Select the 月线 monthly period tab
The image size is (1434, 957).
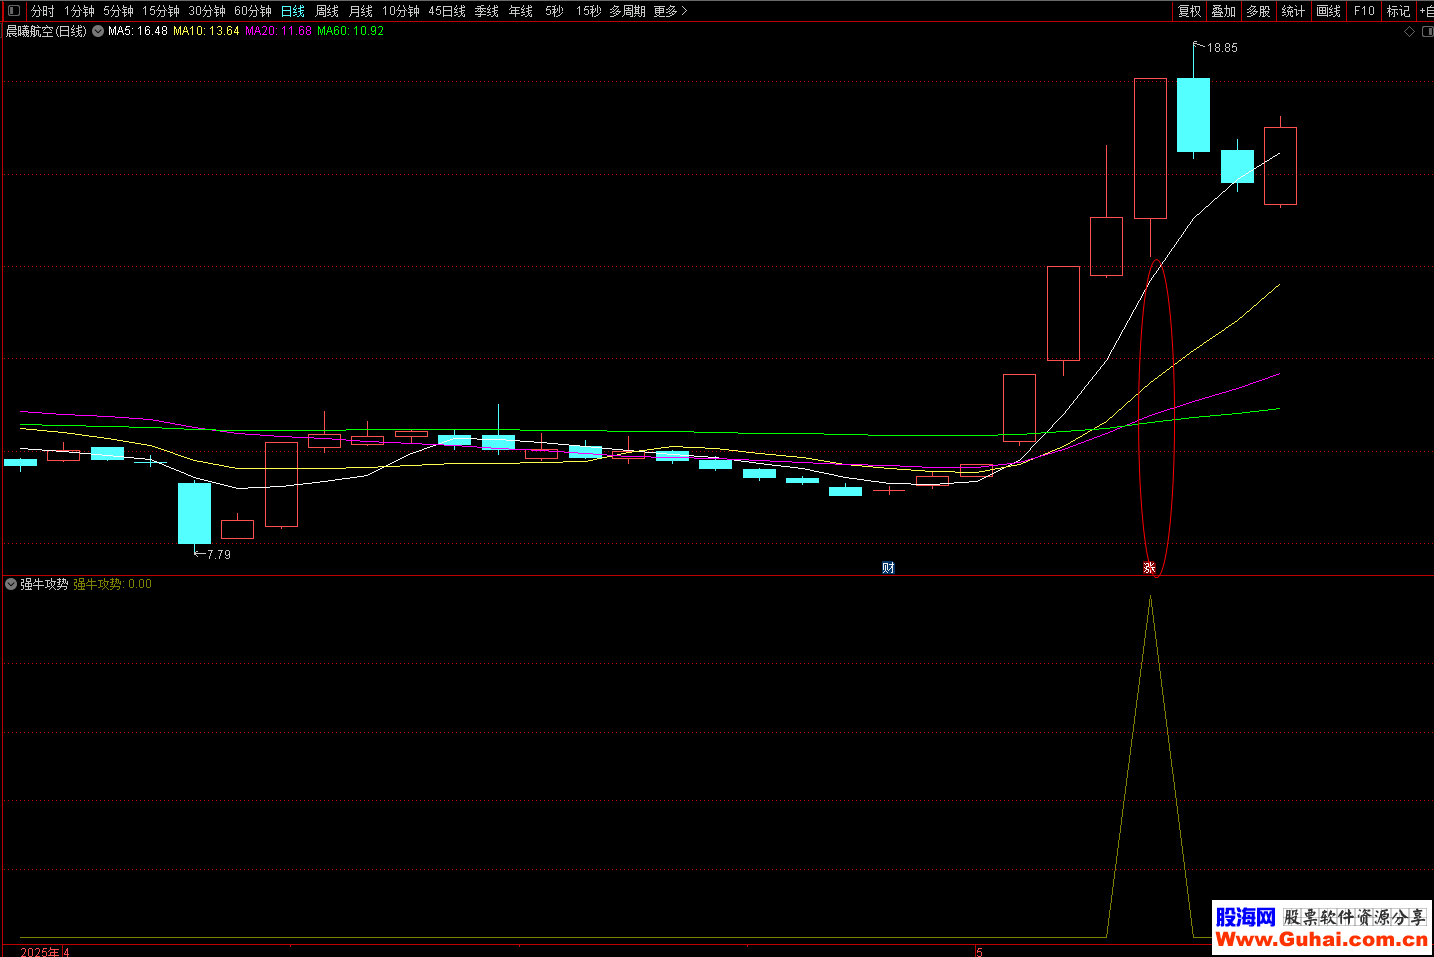coord(361,11)
